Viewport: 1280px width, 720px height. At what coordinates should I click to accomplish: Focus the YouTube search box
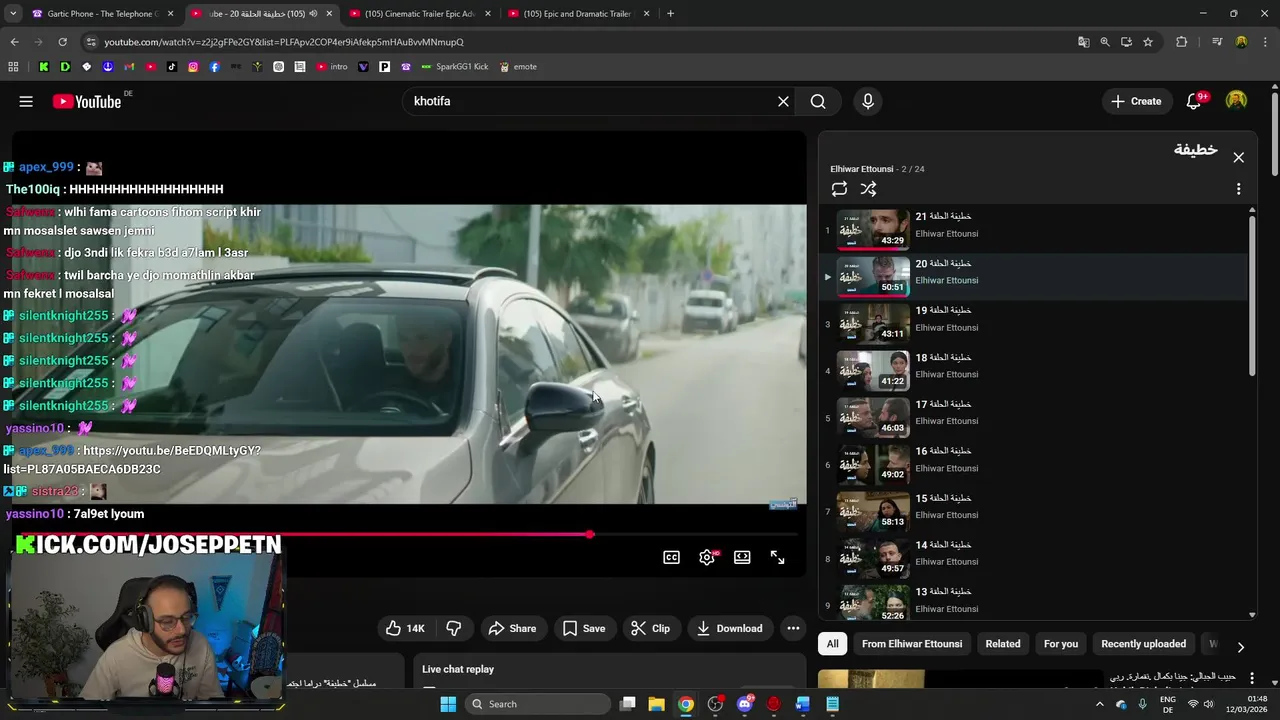[590, 101]
